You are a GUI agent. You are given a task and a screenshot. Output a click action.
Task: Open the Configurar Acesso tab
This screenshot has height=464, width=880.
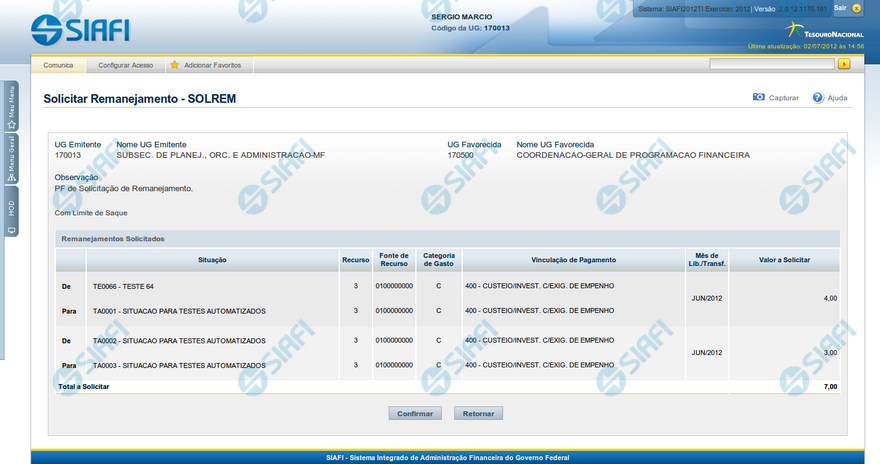point(125,64)
